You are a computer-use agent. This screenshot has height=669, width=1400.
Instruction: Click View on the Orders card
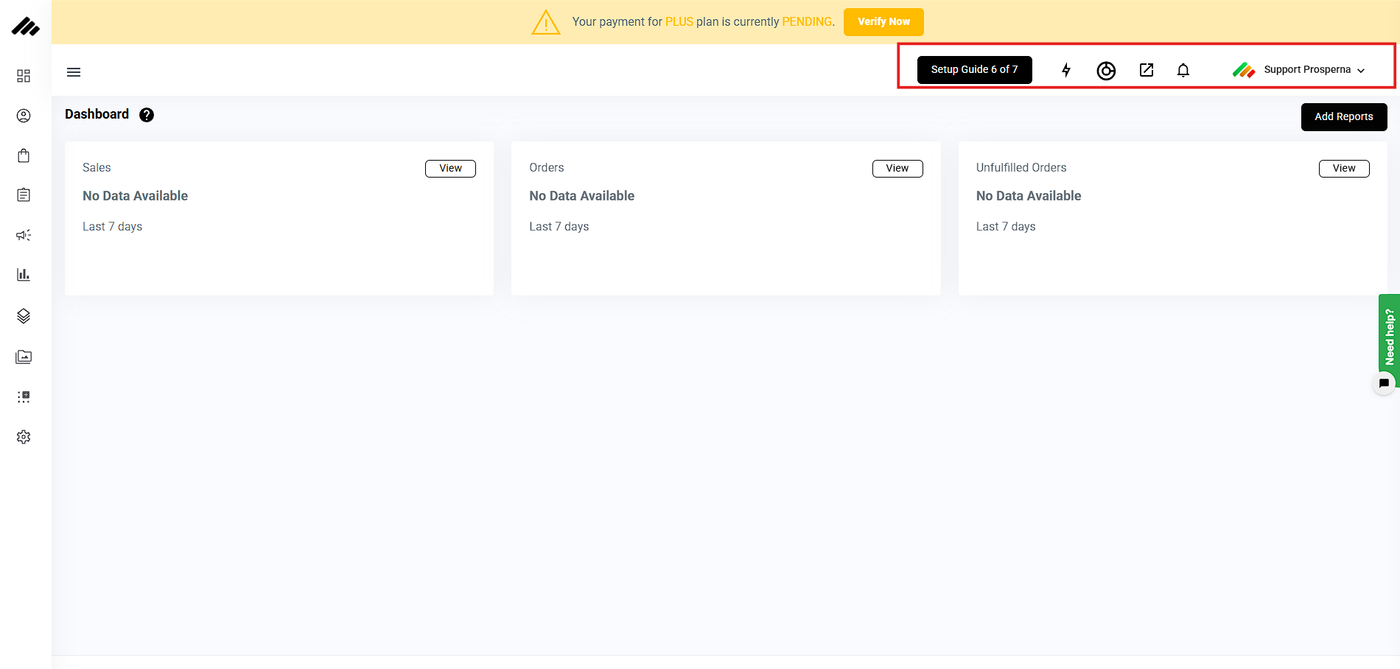[897, 168]
